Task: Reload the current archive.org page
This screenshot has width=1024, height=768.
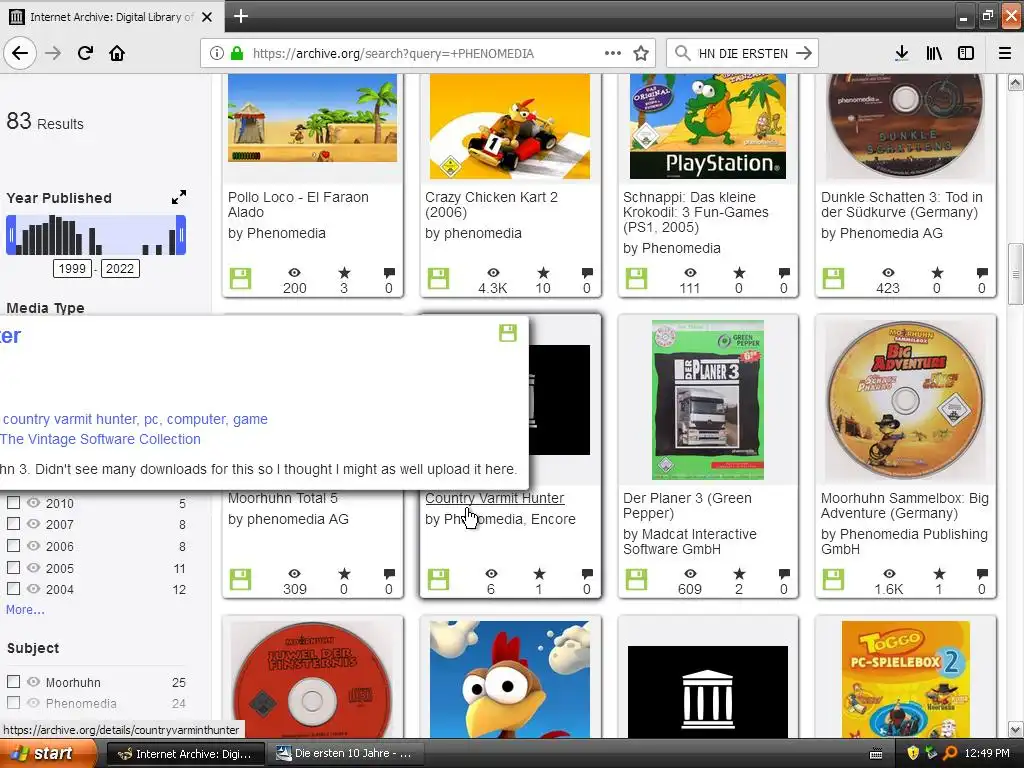Action: click(85, 53)
